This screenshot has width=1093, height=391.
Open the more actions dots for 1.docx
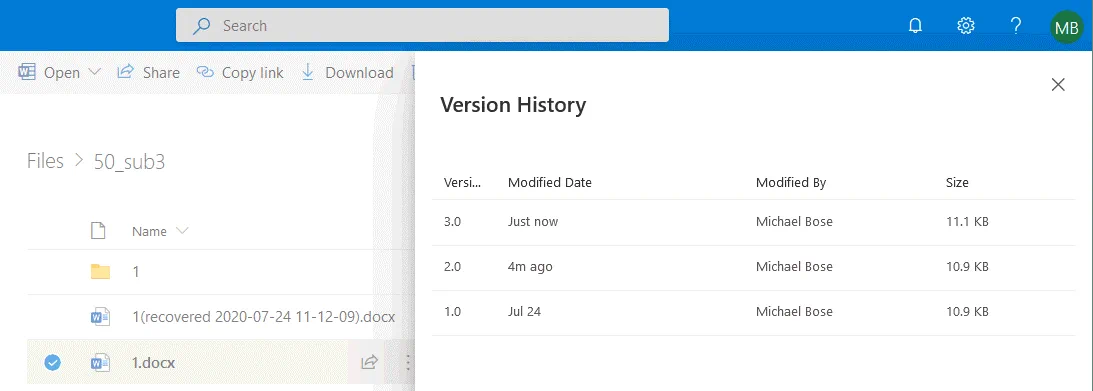click(408, 362)
